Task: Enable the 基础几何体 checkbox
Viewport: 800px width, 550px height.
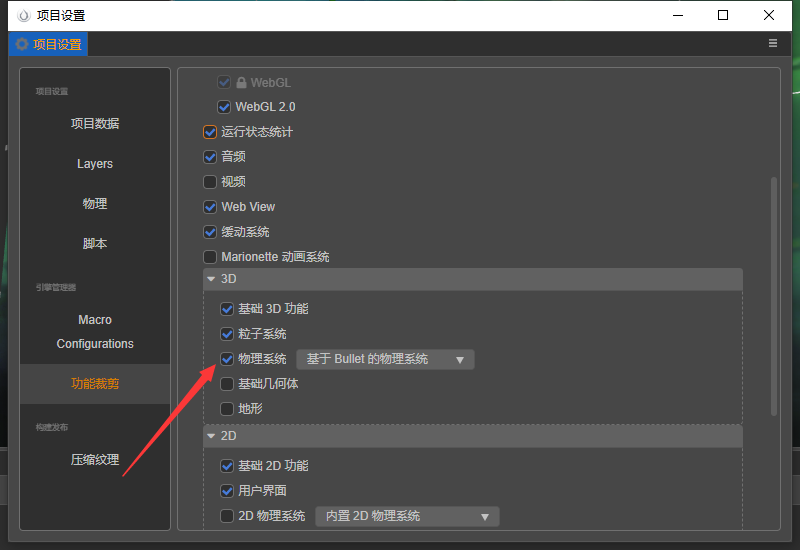Action: 227,384
